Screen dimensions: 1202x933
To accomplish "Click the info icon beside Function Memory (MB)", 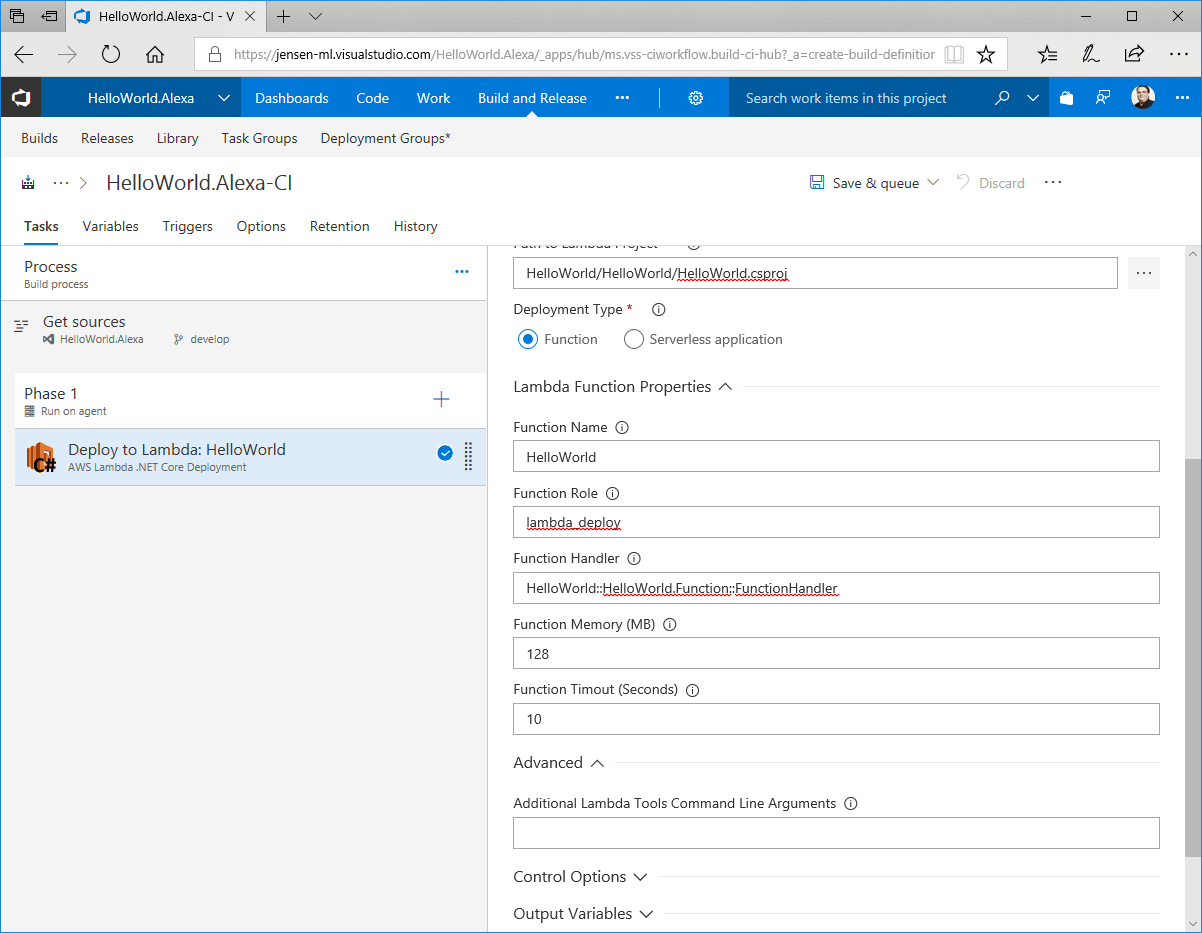I will 670,624.
